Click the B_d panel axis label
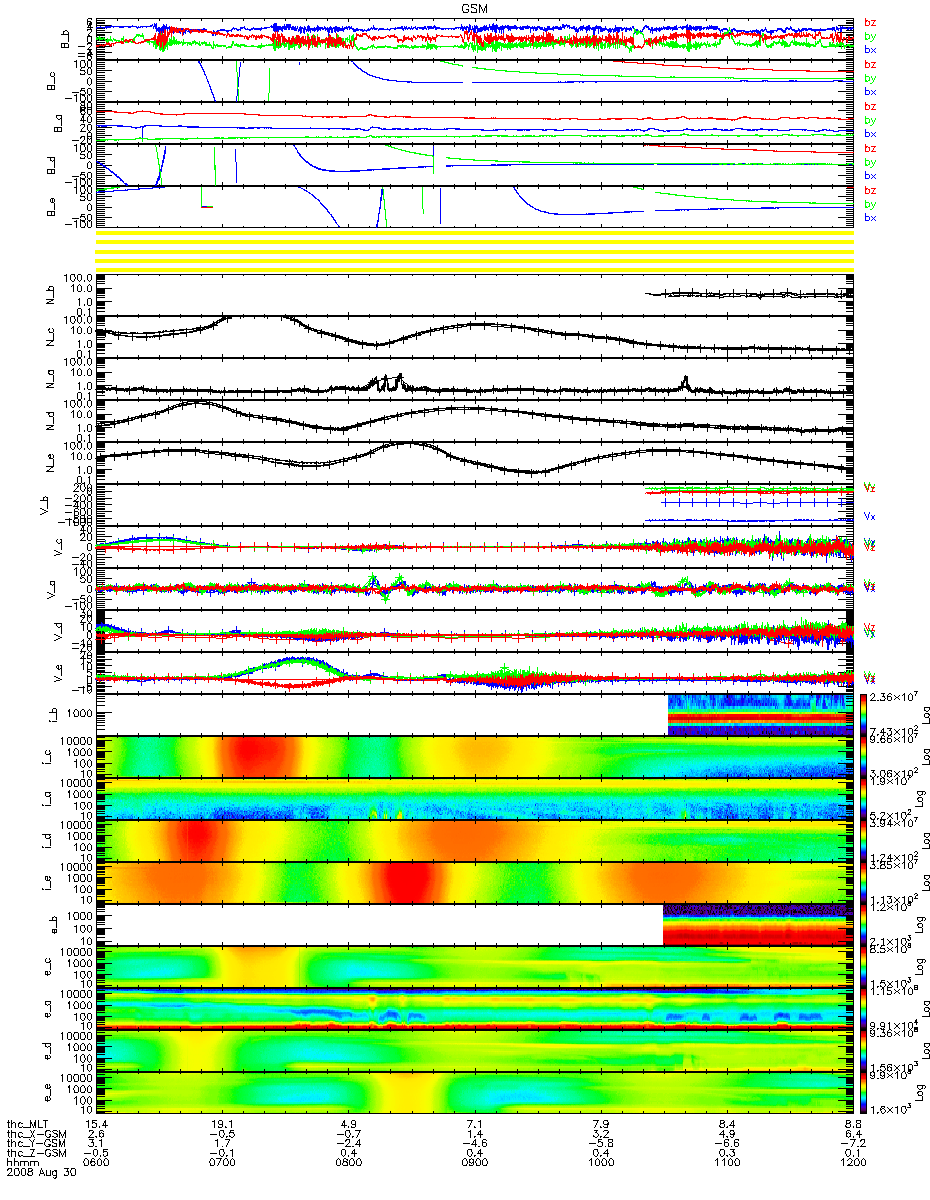The image size is (930, 1200). coord(53,165)
